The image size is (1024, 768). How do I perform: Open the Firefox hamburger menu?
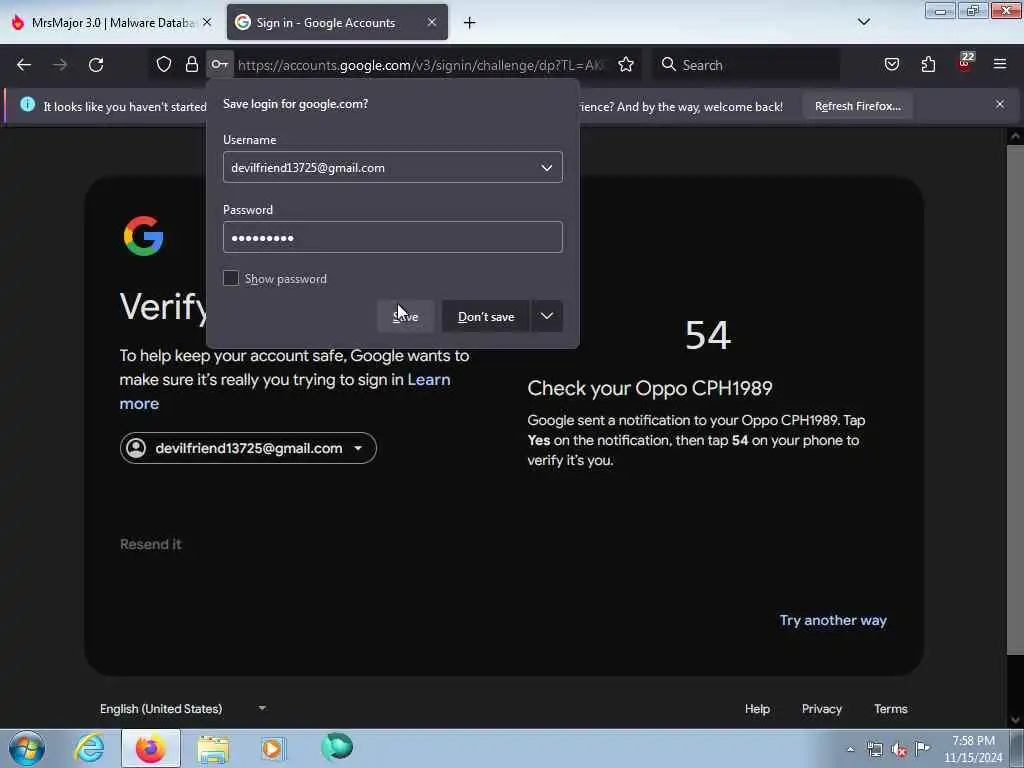point(1000,64)
